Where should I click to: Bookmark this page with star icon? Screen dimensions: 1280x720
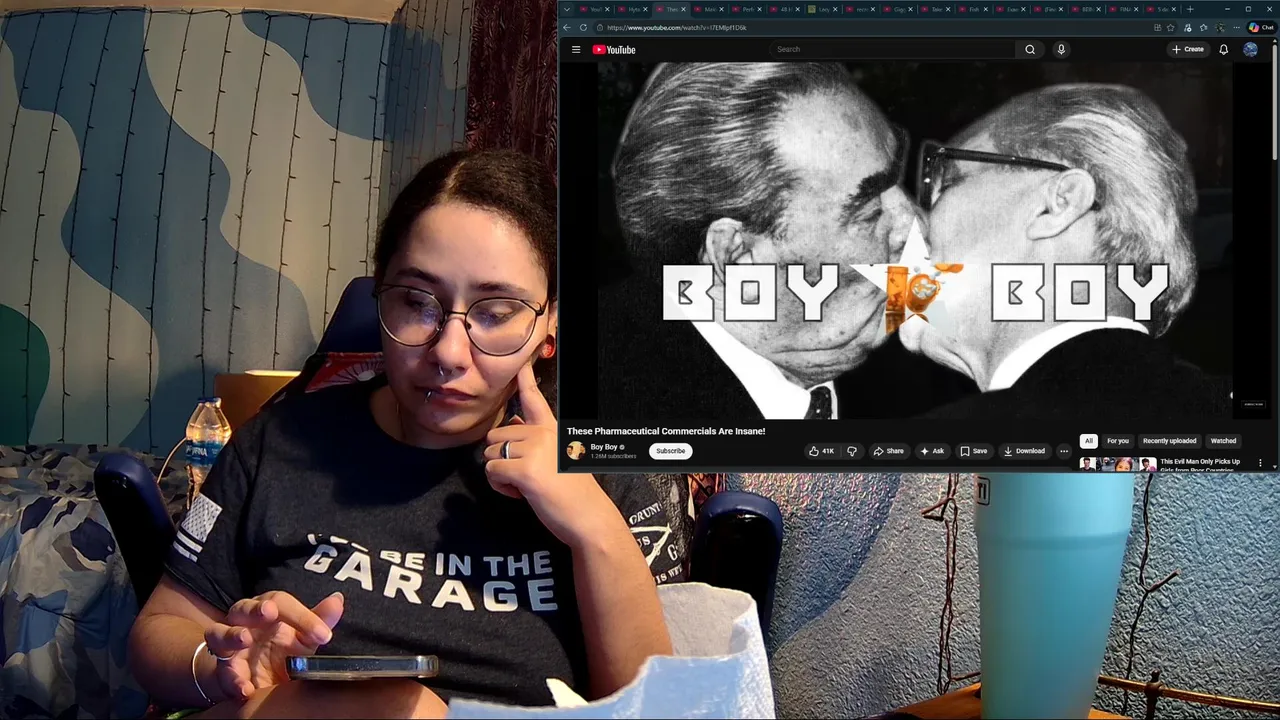click(1170, 27)
